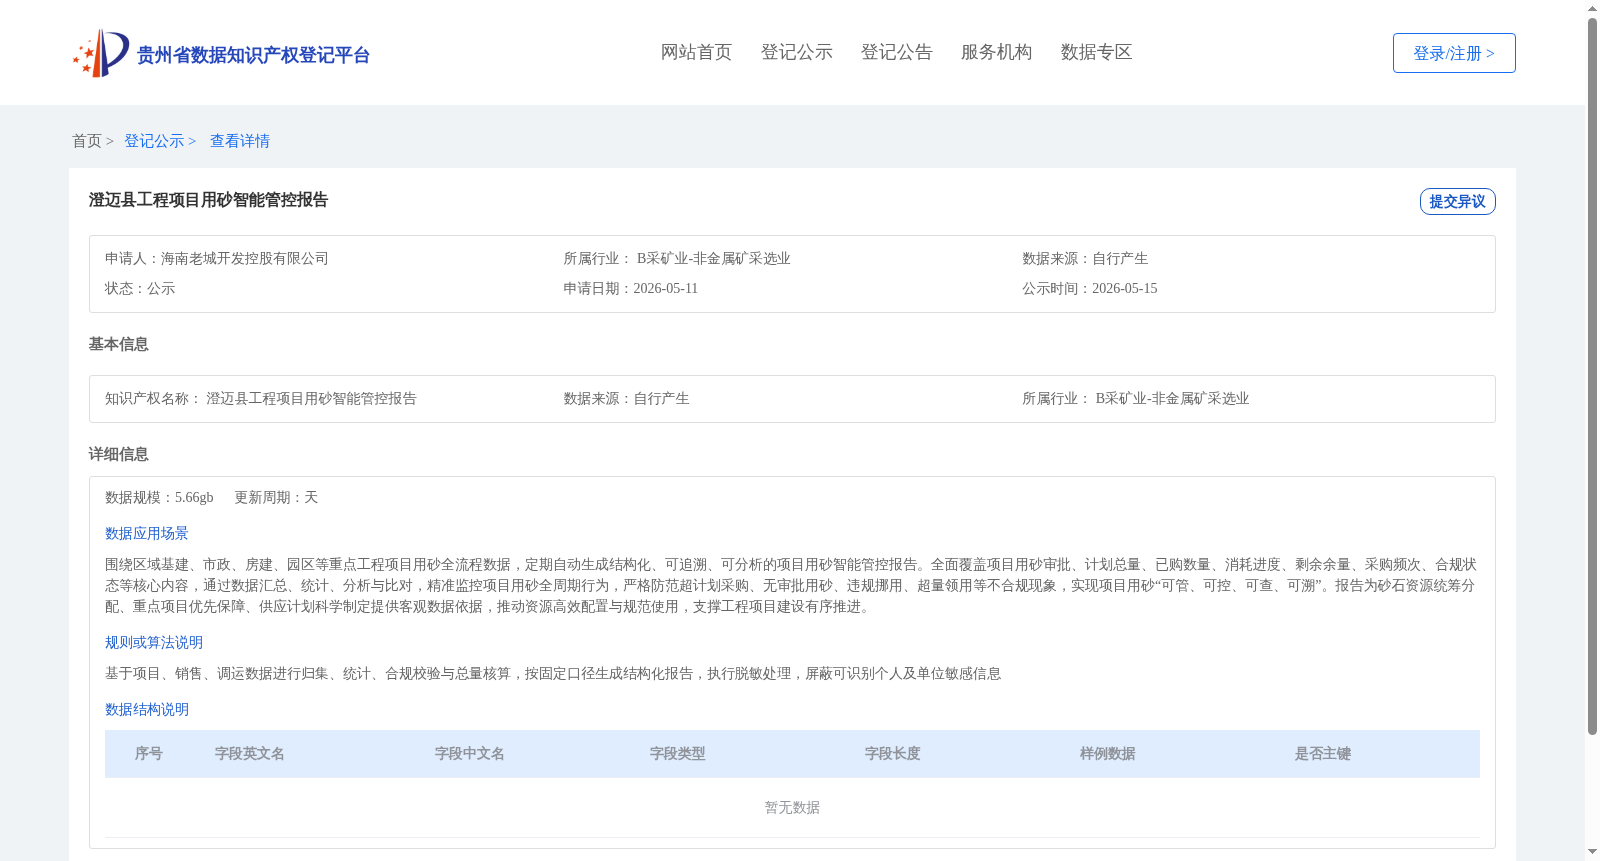Click the page vertical scrollbar thumb
The width and height of the screenshot is (1600, 861).
pyautogui.click(x=1592, y=377)
